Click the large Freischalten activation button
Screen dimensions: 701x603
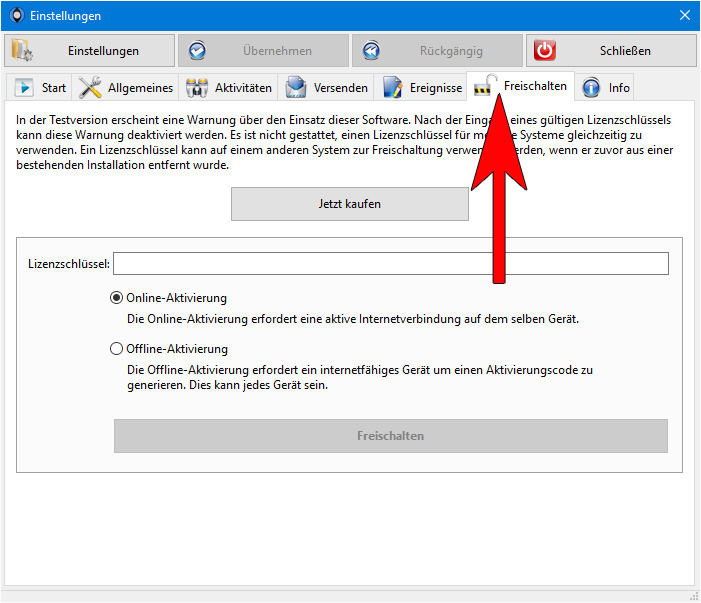pos(391,436)
